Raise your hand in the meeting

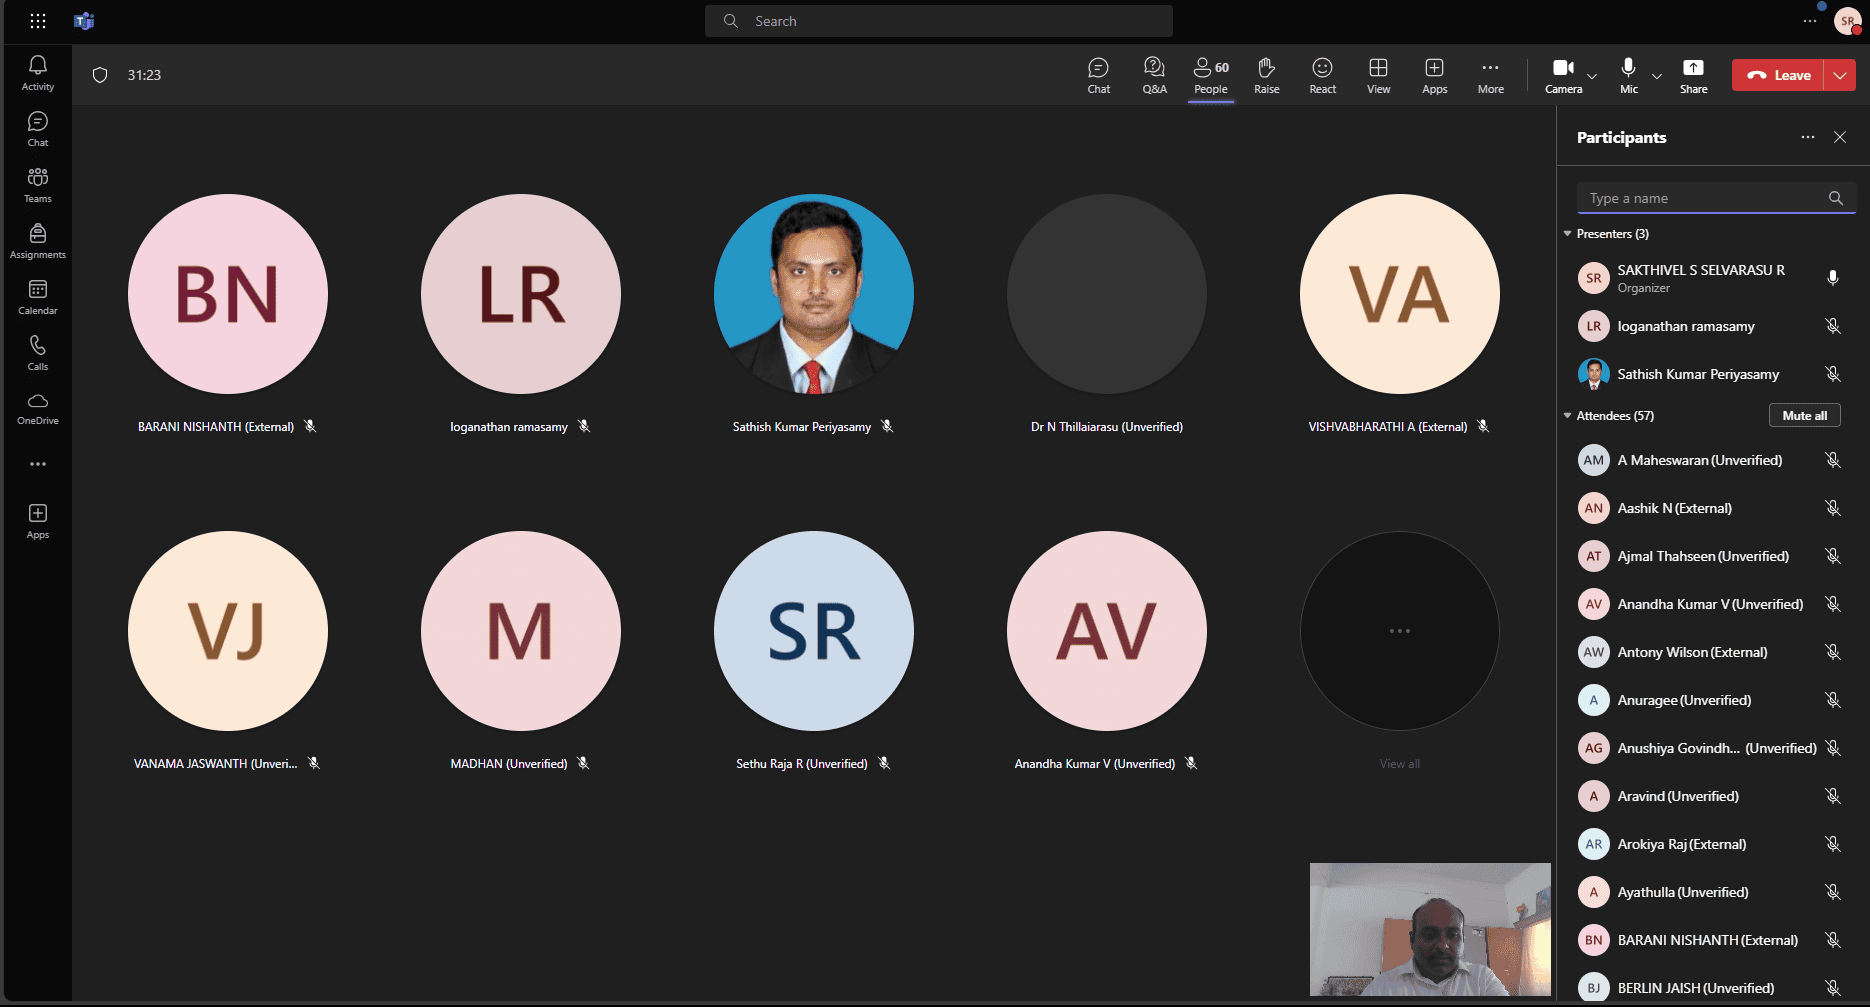[x=1266, y=75]
